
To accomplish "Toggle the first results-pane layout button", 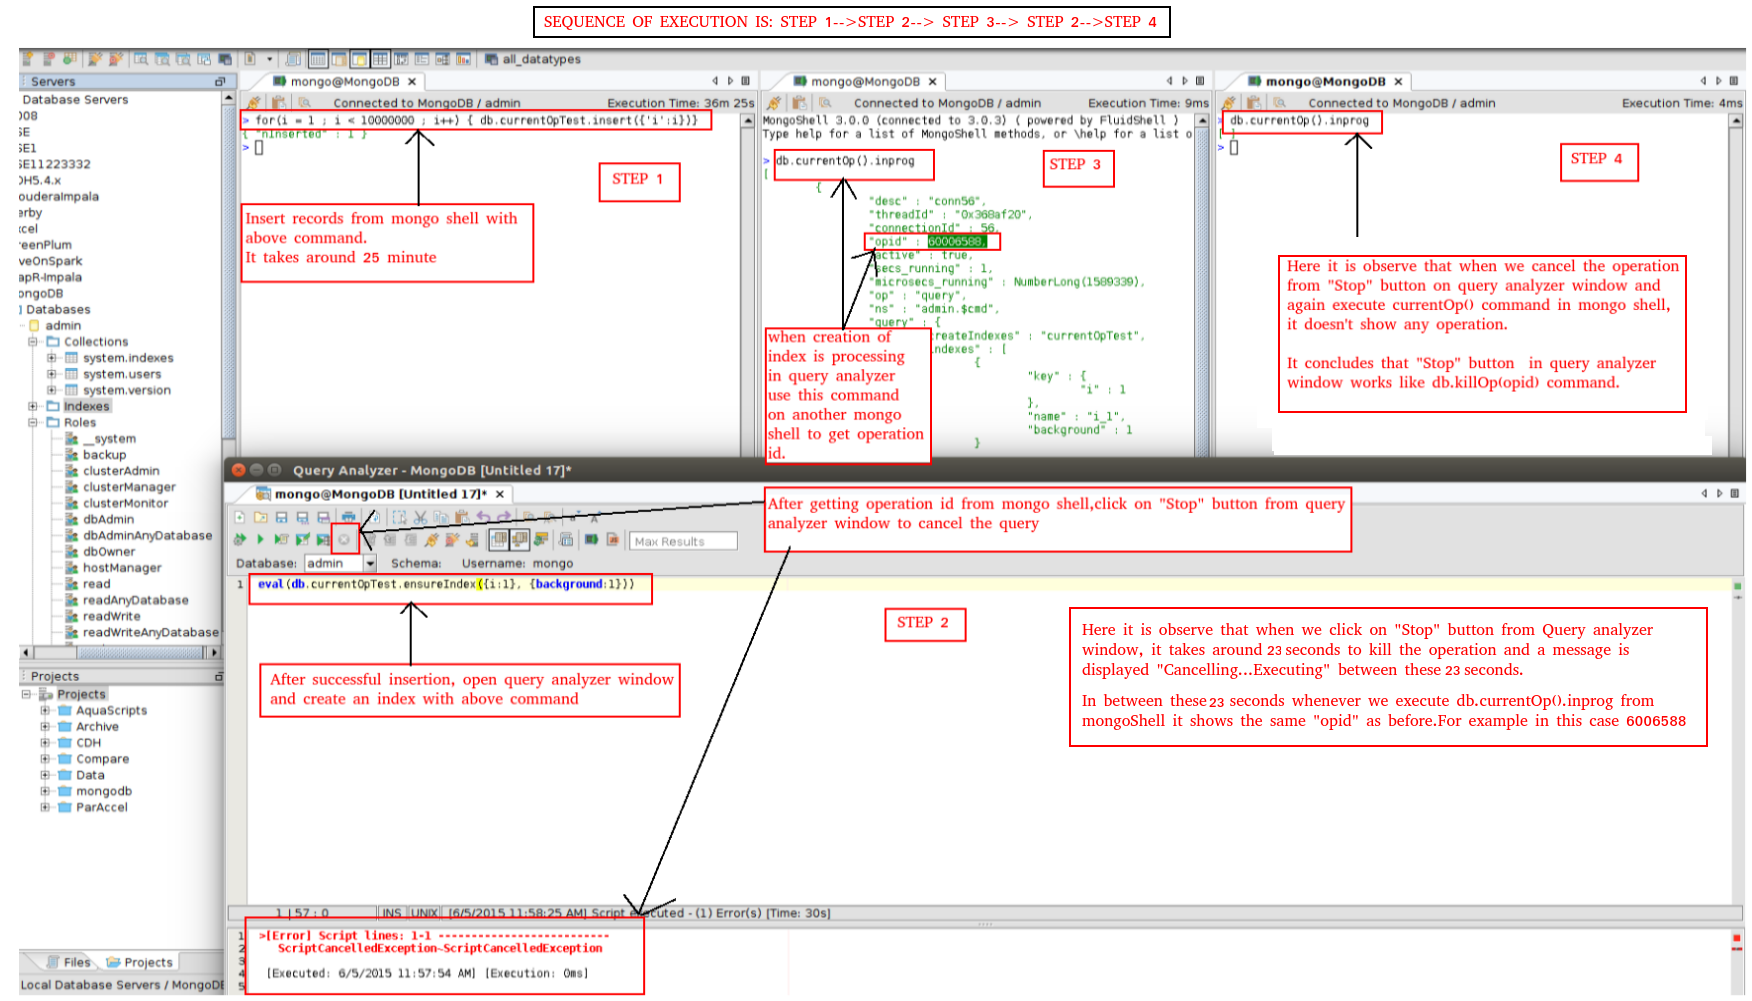I will (x=499, y=539).
